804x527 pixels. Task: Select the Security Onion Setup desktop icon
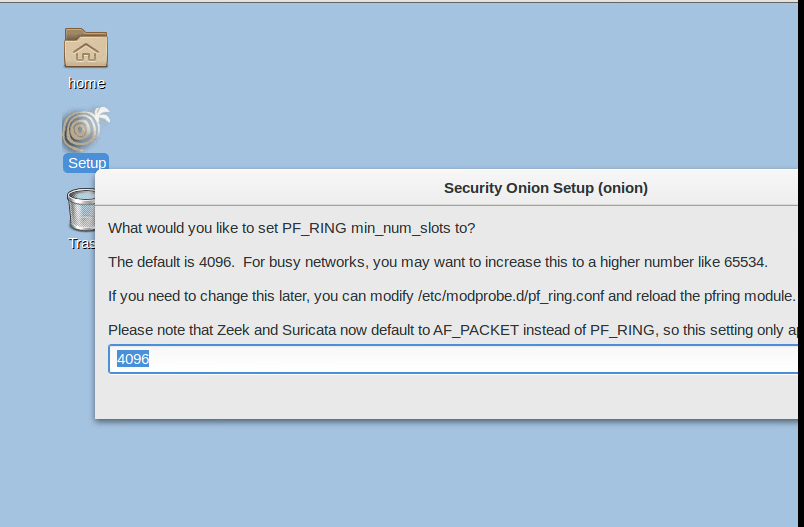[x=86, y=130]
